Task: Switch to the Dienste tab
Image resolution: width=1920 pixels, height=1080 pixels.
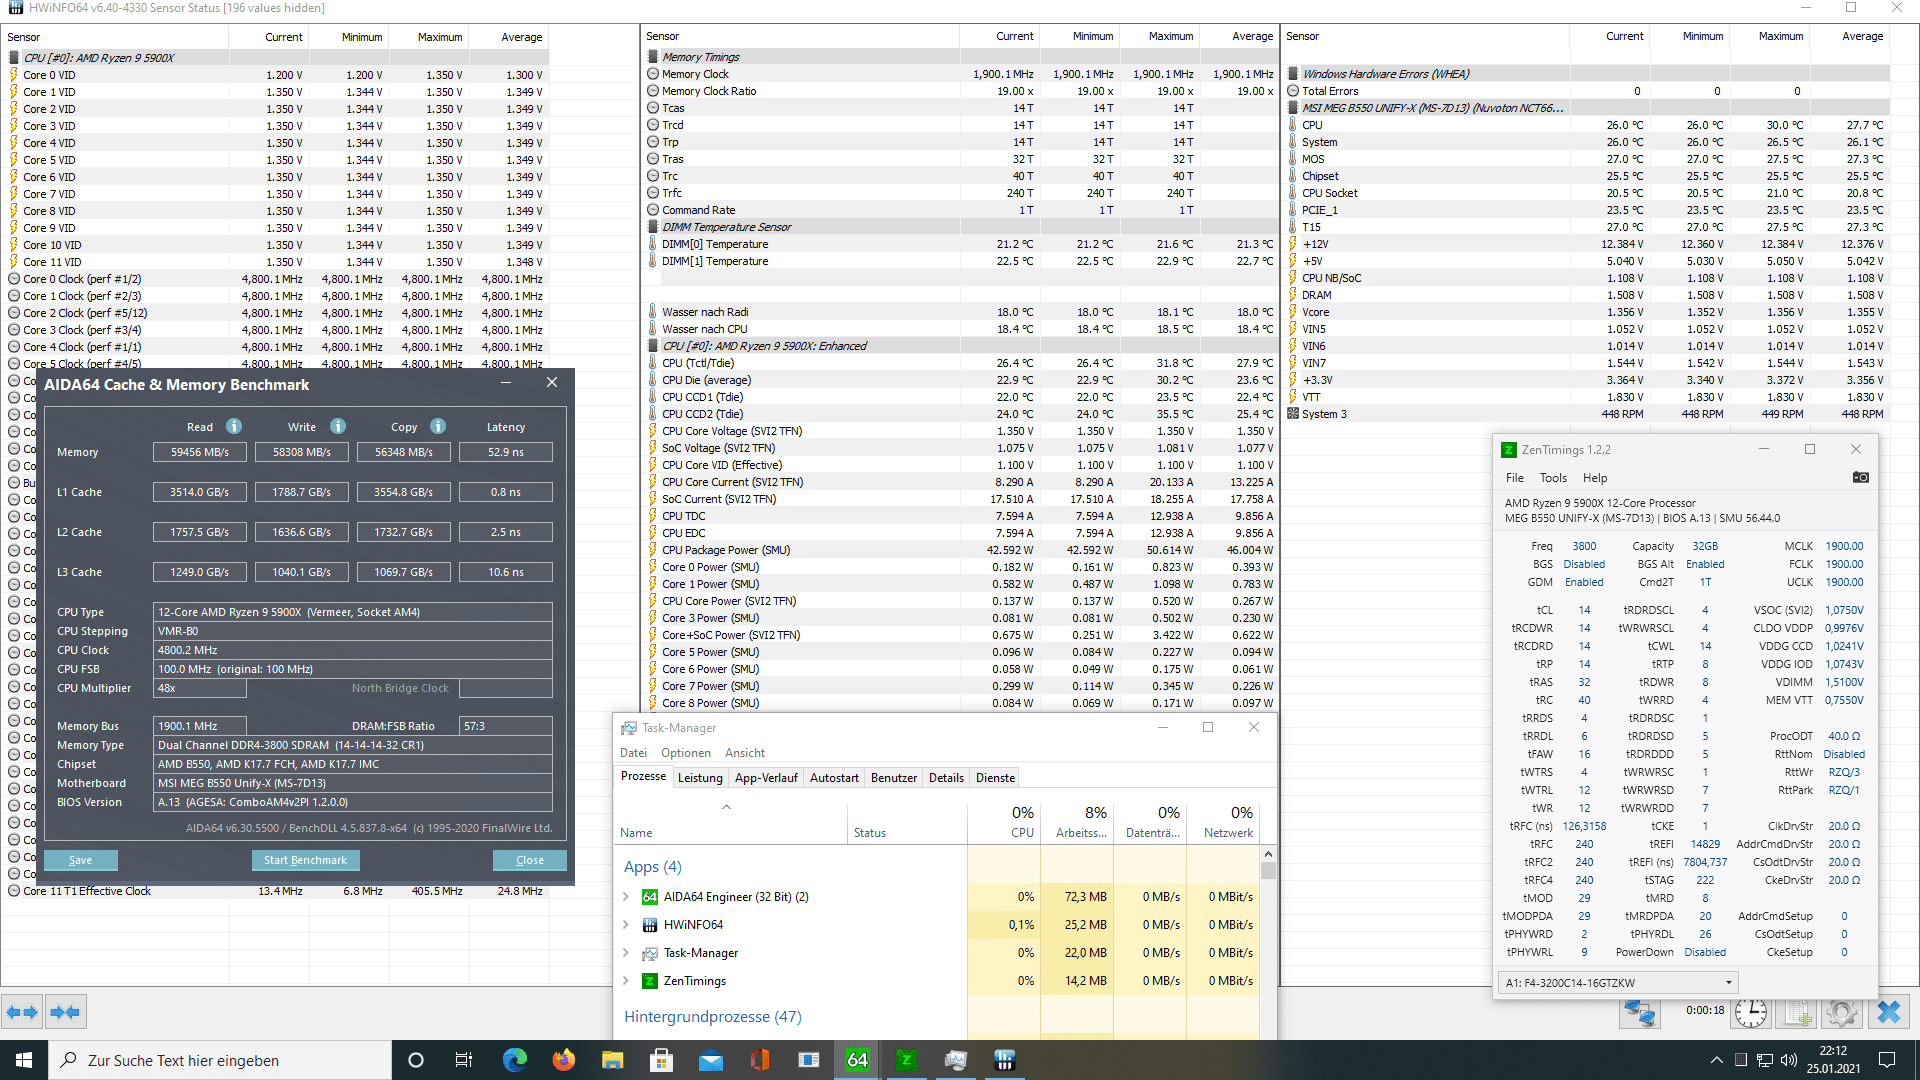Action: (x=995, y=778)
